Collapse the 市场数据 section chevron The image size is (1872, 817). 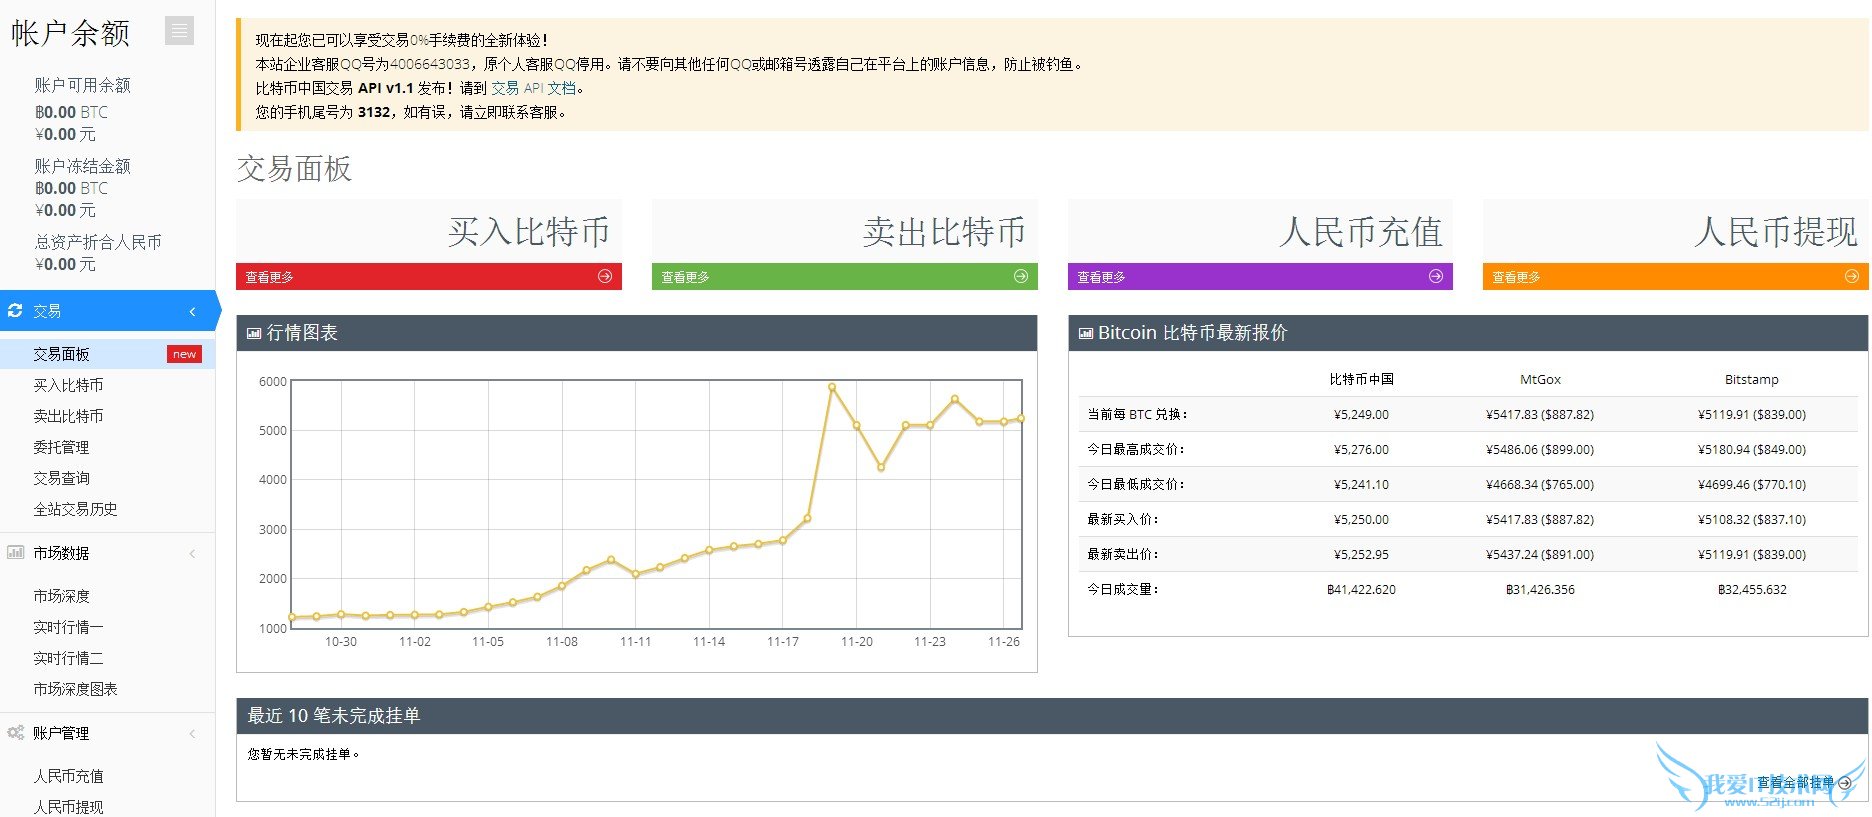(x=192, y=554)
